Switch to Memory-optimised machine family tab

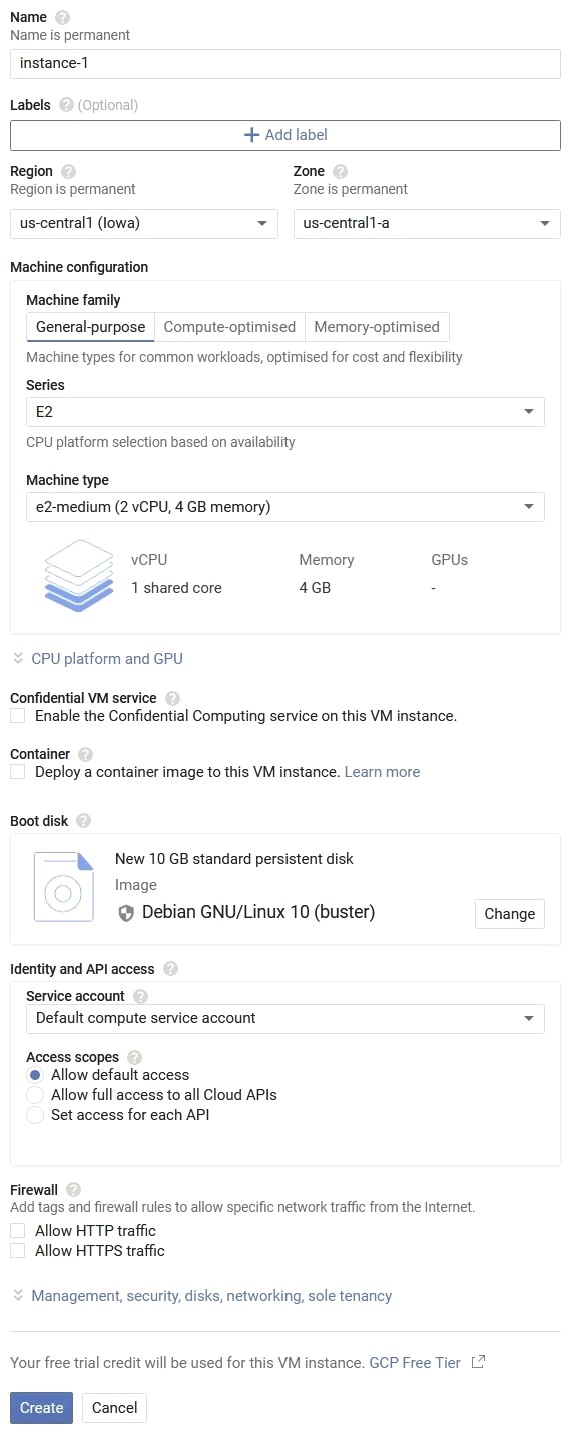[x=377, y=327]
